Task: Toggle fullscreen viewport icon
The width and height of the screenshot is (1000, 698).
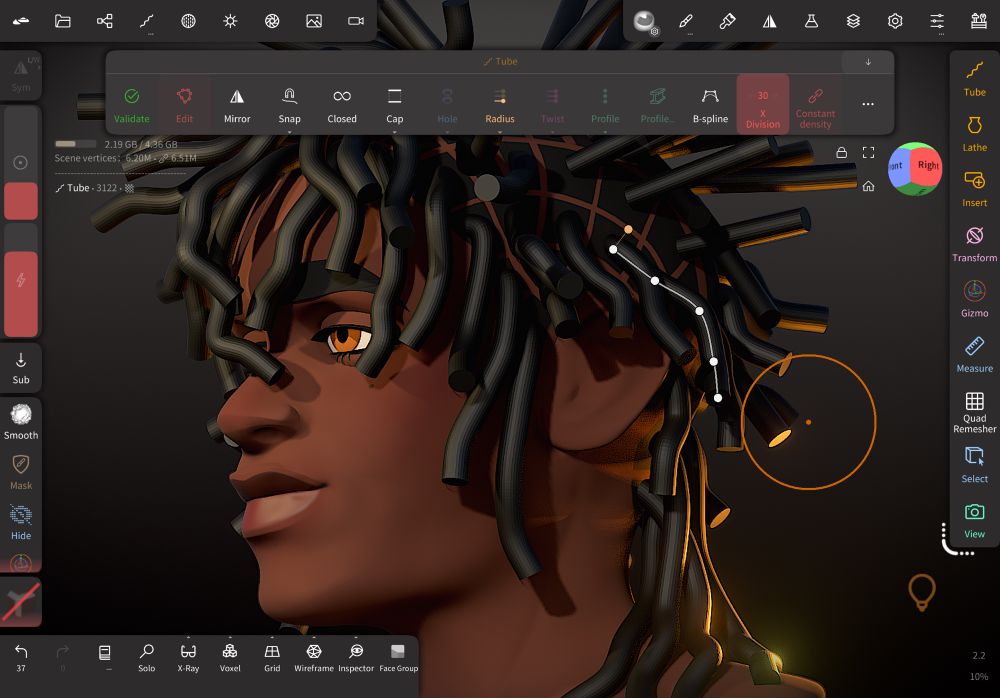Action: coord(868,152)
